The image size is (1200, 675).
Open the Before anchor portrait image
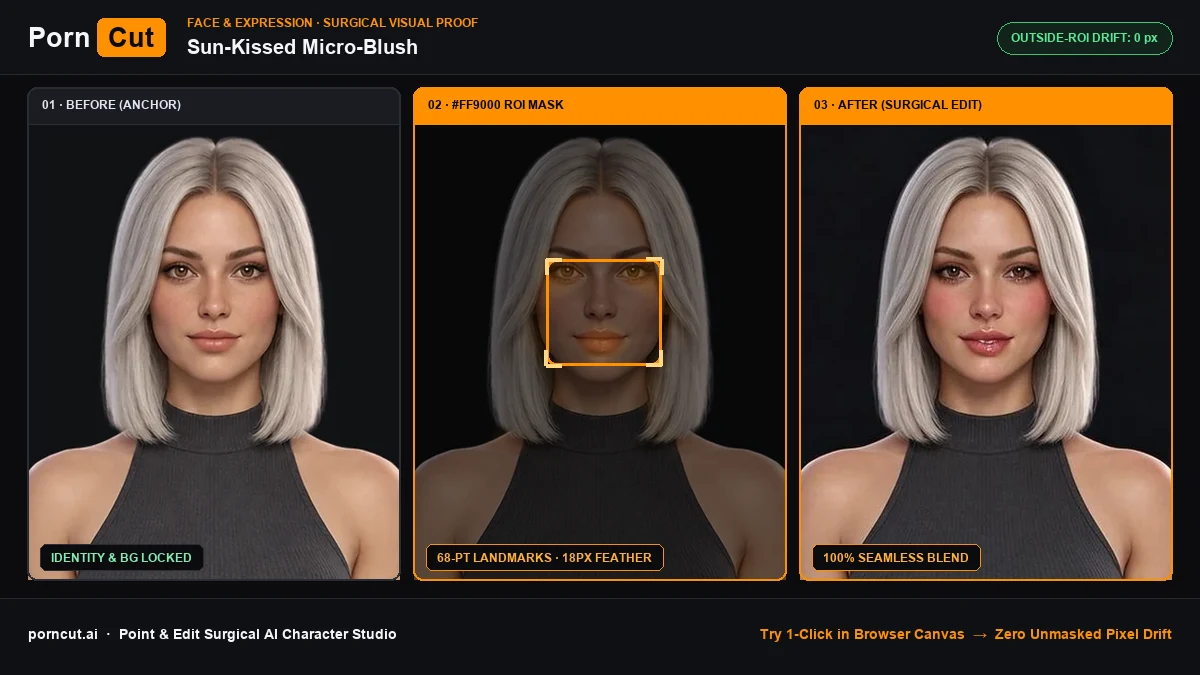coord(214,351)
